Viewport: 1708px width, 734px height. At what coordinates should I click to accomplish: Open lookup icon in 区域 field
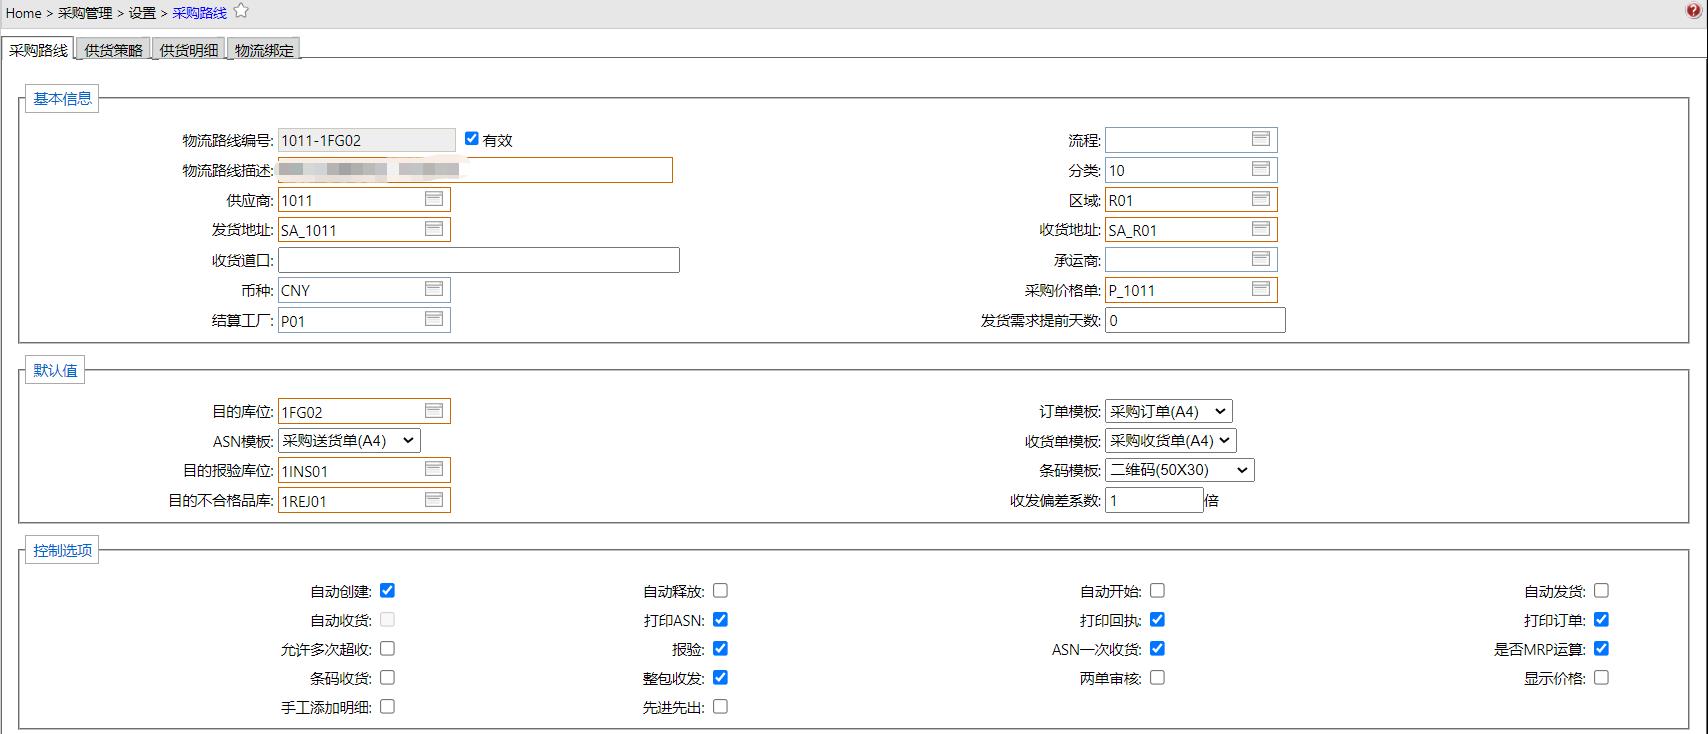pyautogui.click(x=1261, y=199)
